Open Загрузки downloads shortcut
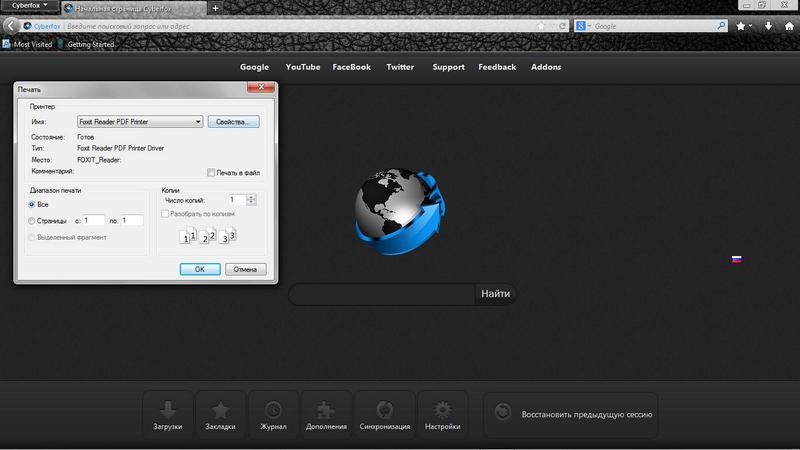The height and width of the screenshot is (450, 800). coord(168,415)
